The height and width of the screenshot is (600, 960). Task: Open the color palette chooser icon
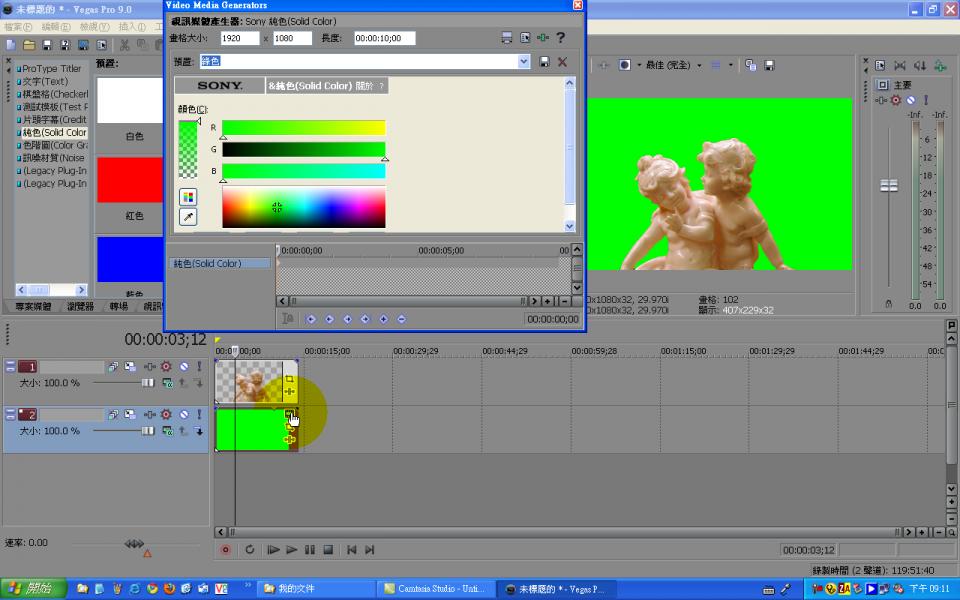coord(188,197)
